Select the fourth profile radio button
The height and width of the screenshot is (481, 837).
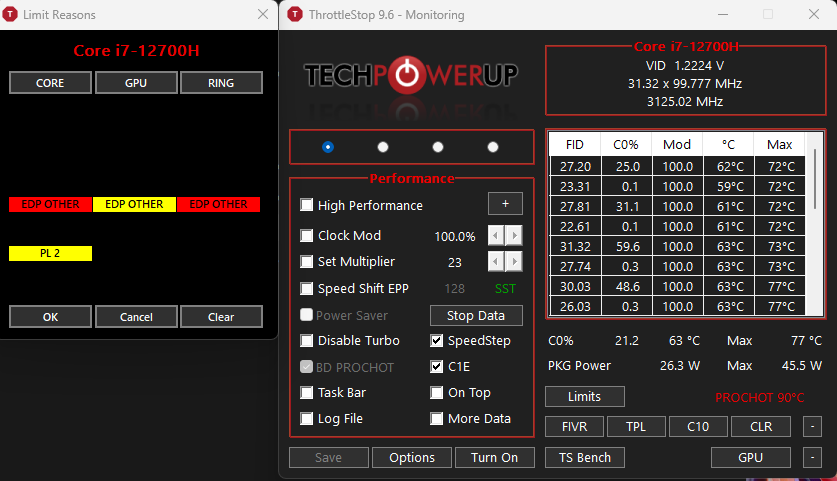coord(493,147)
